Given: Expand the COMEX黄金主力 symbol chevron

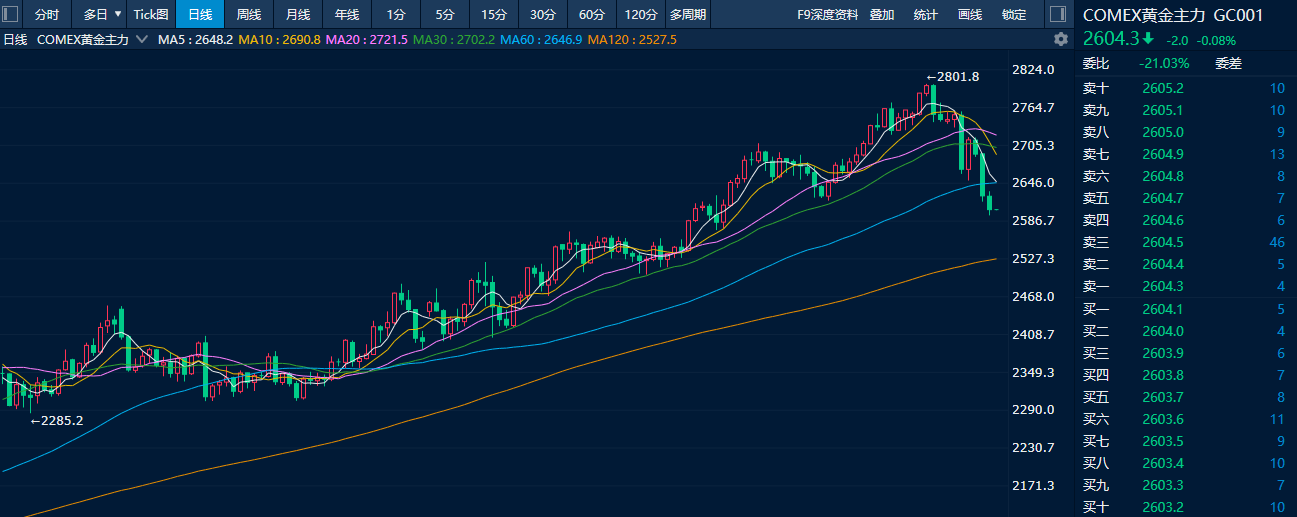Looking at the screenshot, I should coord(141,39).
